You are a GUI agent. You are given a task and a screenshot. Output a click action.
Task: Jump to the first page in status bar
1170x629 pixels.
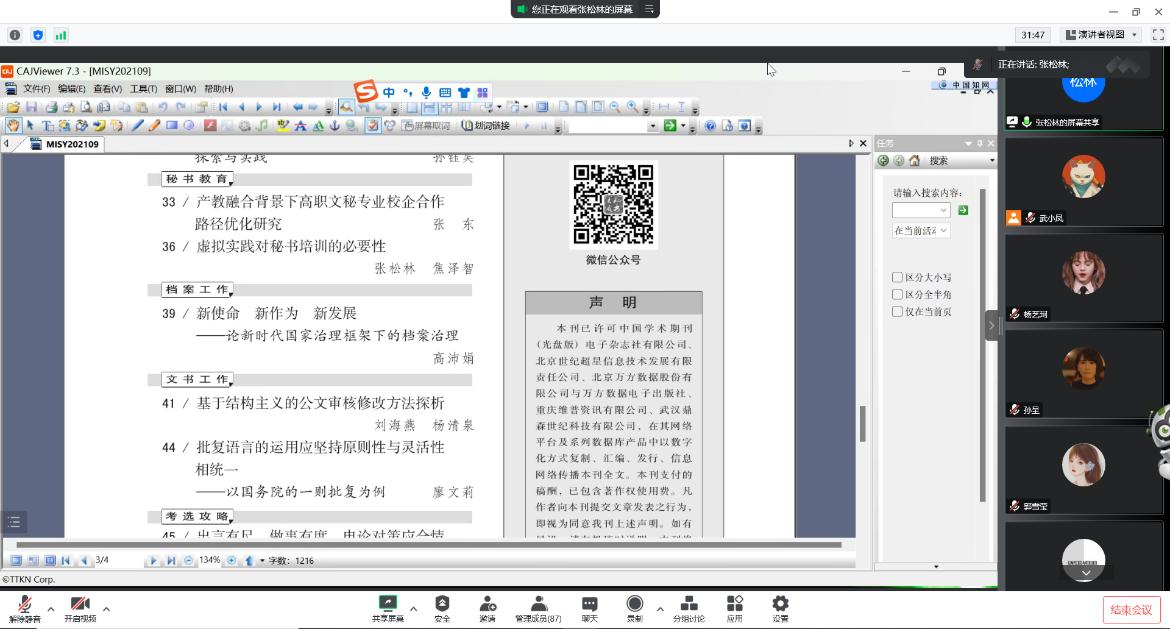66,561
